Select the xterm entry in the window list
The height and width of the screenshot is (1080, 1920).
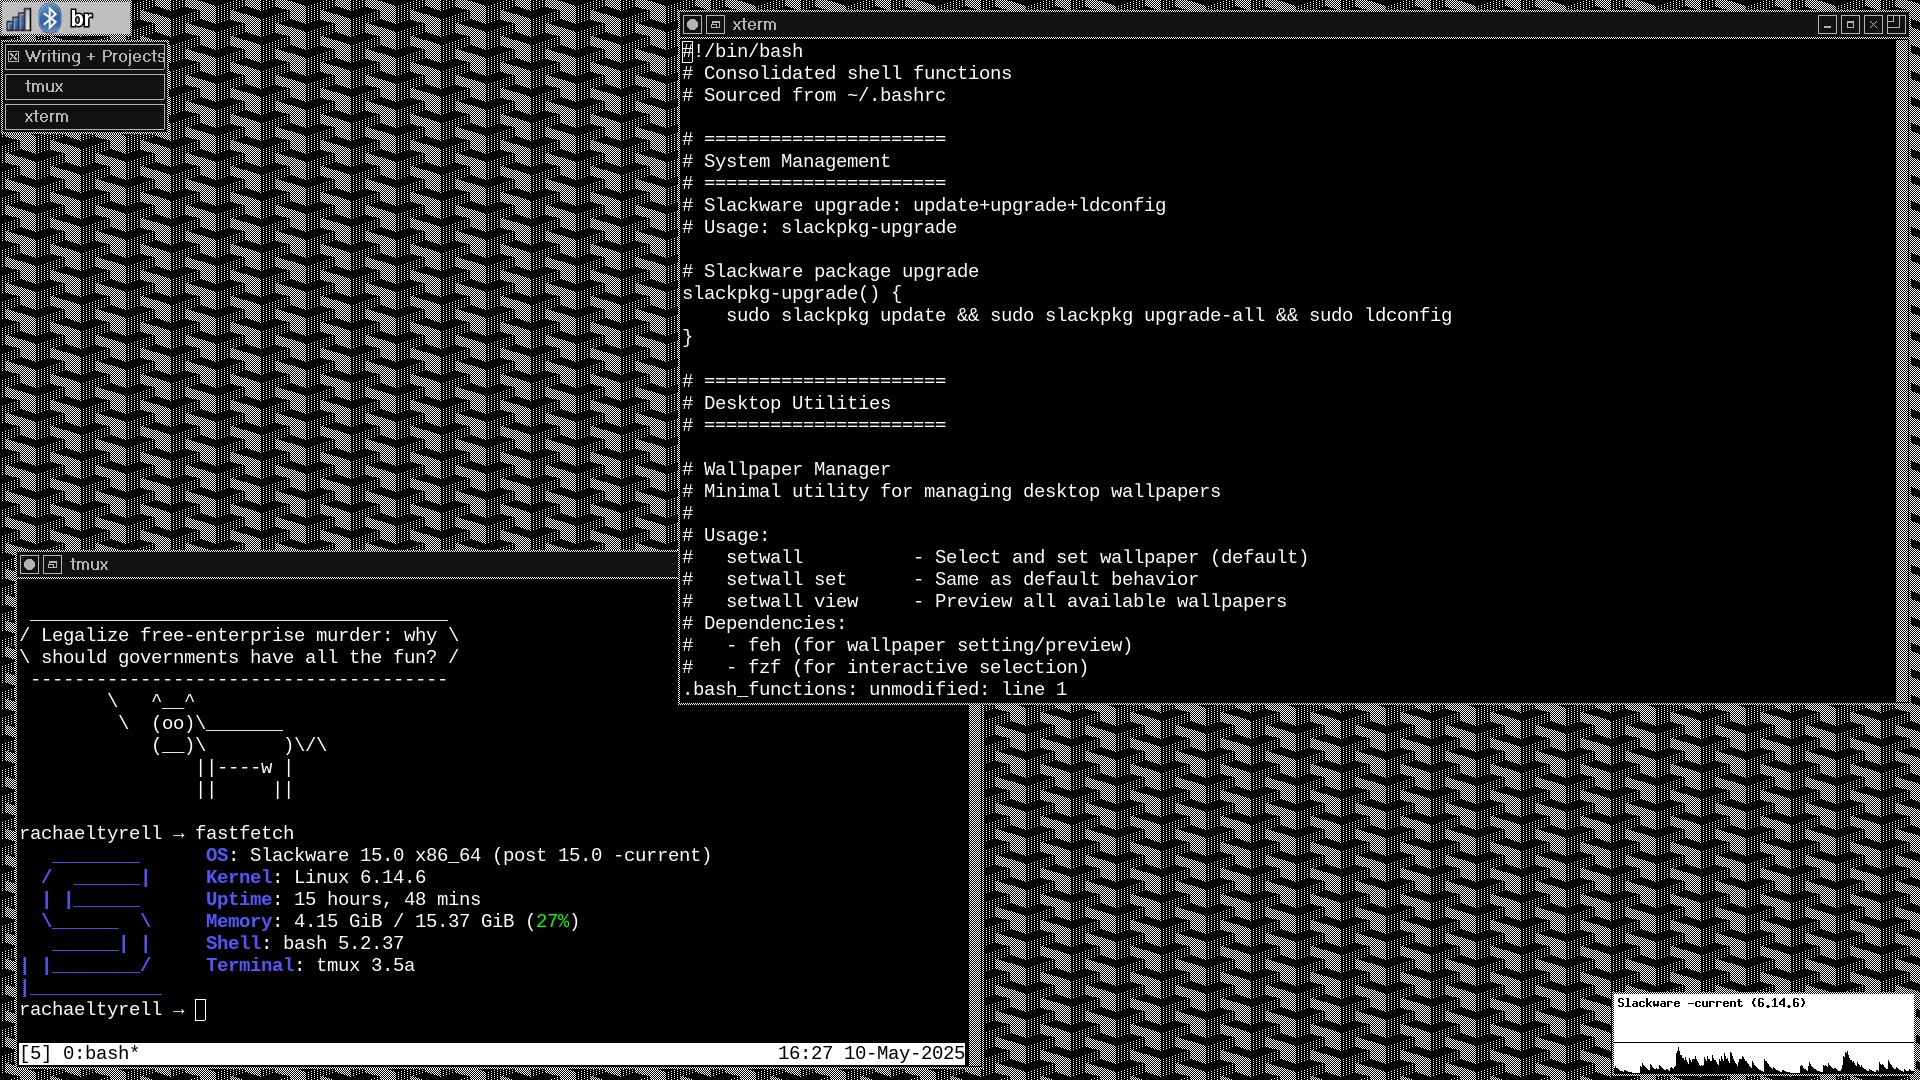[84, 117]
